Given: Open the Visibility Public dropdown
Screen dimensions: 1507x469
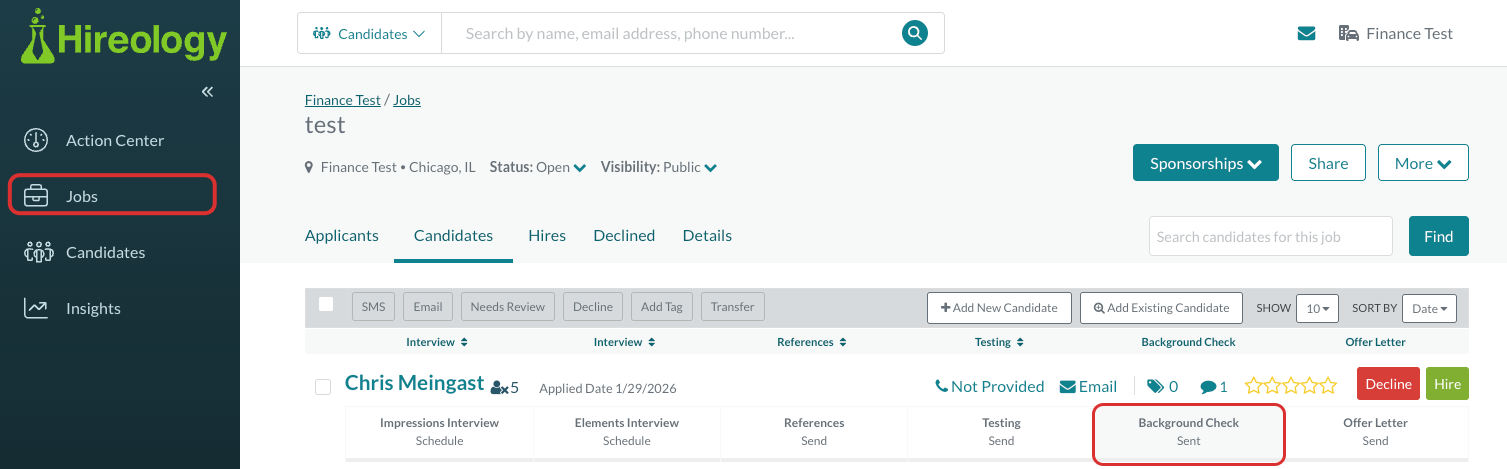Looking at the screenshot, I should [x=659, y=167].
